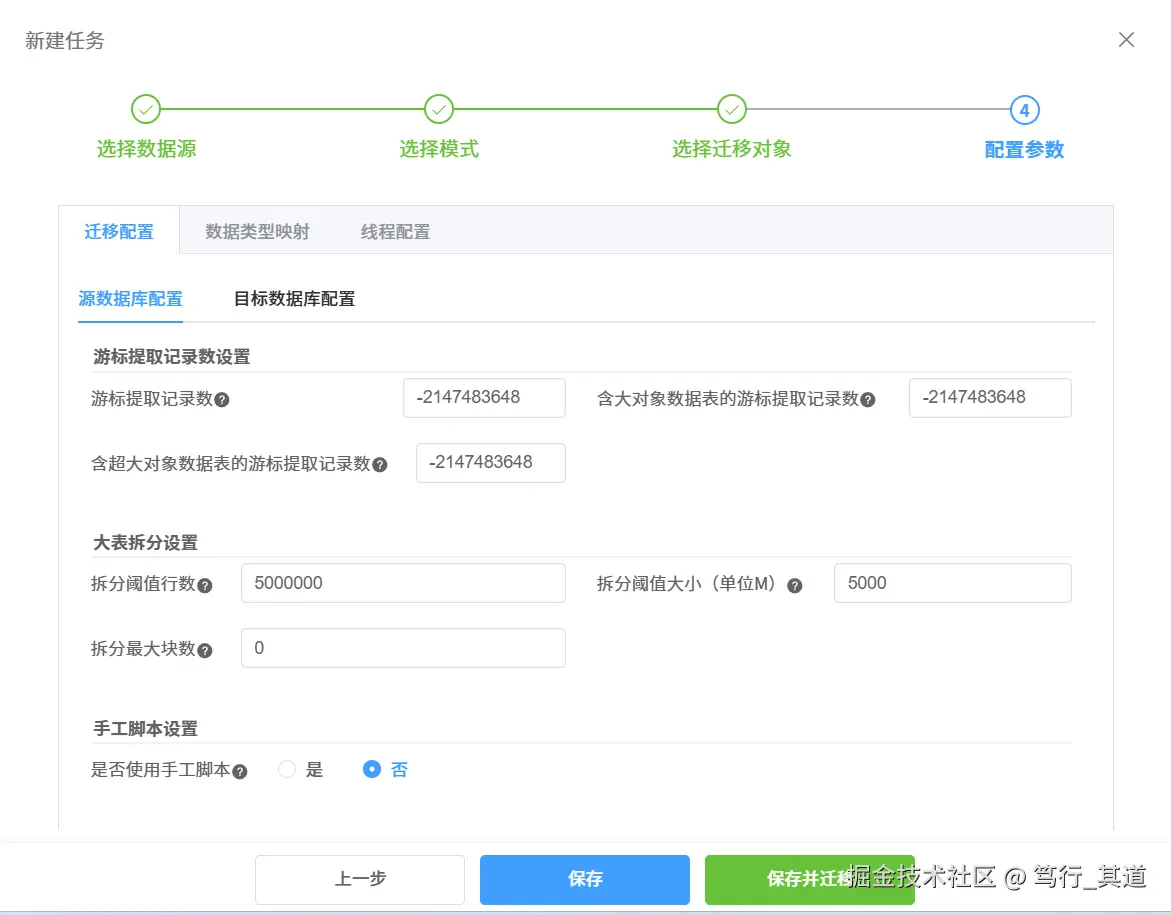The image size is (1171, 915).
Task: Click the 保存 button
Action: pyautogui.click(x=584, y=879)
